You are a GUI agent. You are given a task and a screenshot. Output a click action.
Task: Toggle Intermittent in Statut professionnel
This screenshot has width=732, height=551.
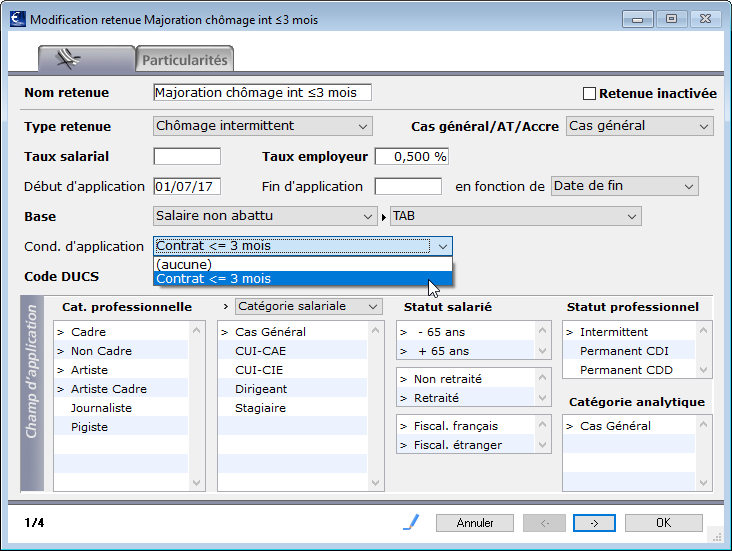(x=629, y=332)
